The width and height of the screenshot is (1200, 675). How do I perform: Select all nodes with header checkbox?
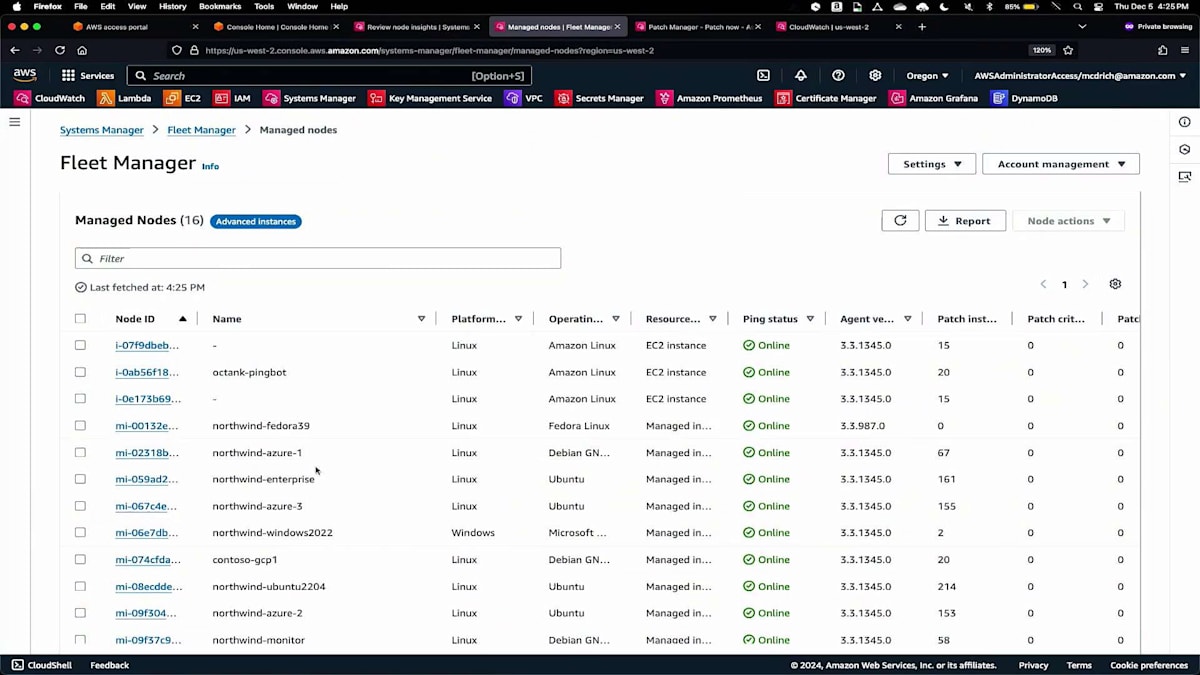[80, 319]
